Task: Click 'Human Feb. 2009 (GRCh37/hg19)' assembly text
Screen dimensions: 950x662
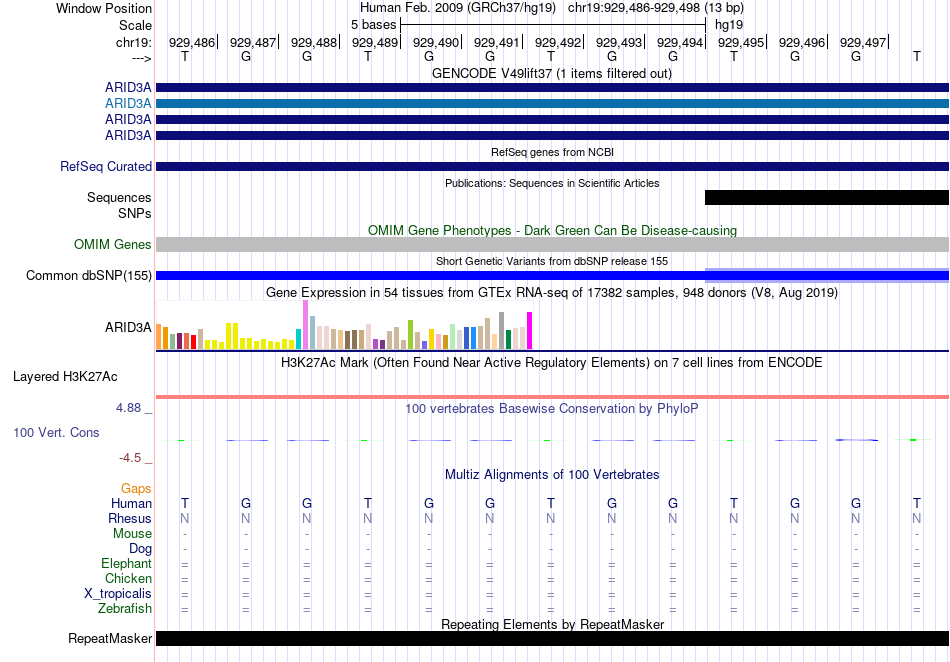Action: pyautogui.click(x=458, y=8)
